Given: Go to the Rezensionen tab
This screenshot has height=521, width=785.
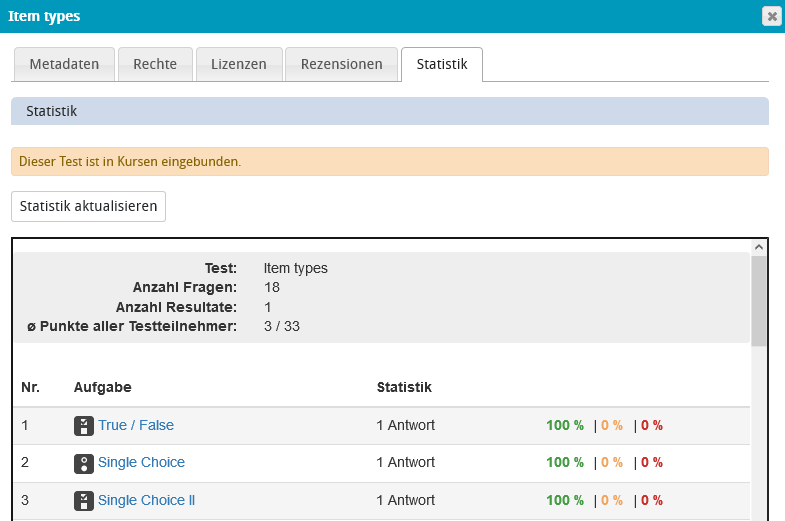Looking at the screenshot, I should [342, 64].
